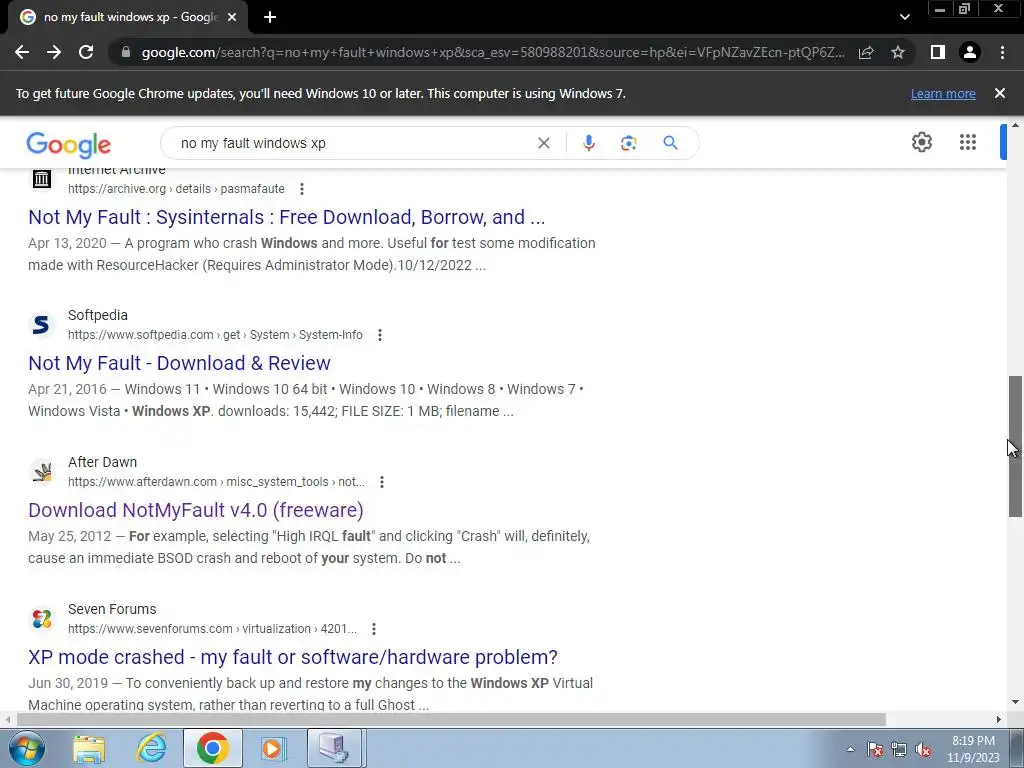This screenshot has width=1024, height=768.
Task: Open 'Not My Fault : Sysinternals' result
Action: 287,217
